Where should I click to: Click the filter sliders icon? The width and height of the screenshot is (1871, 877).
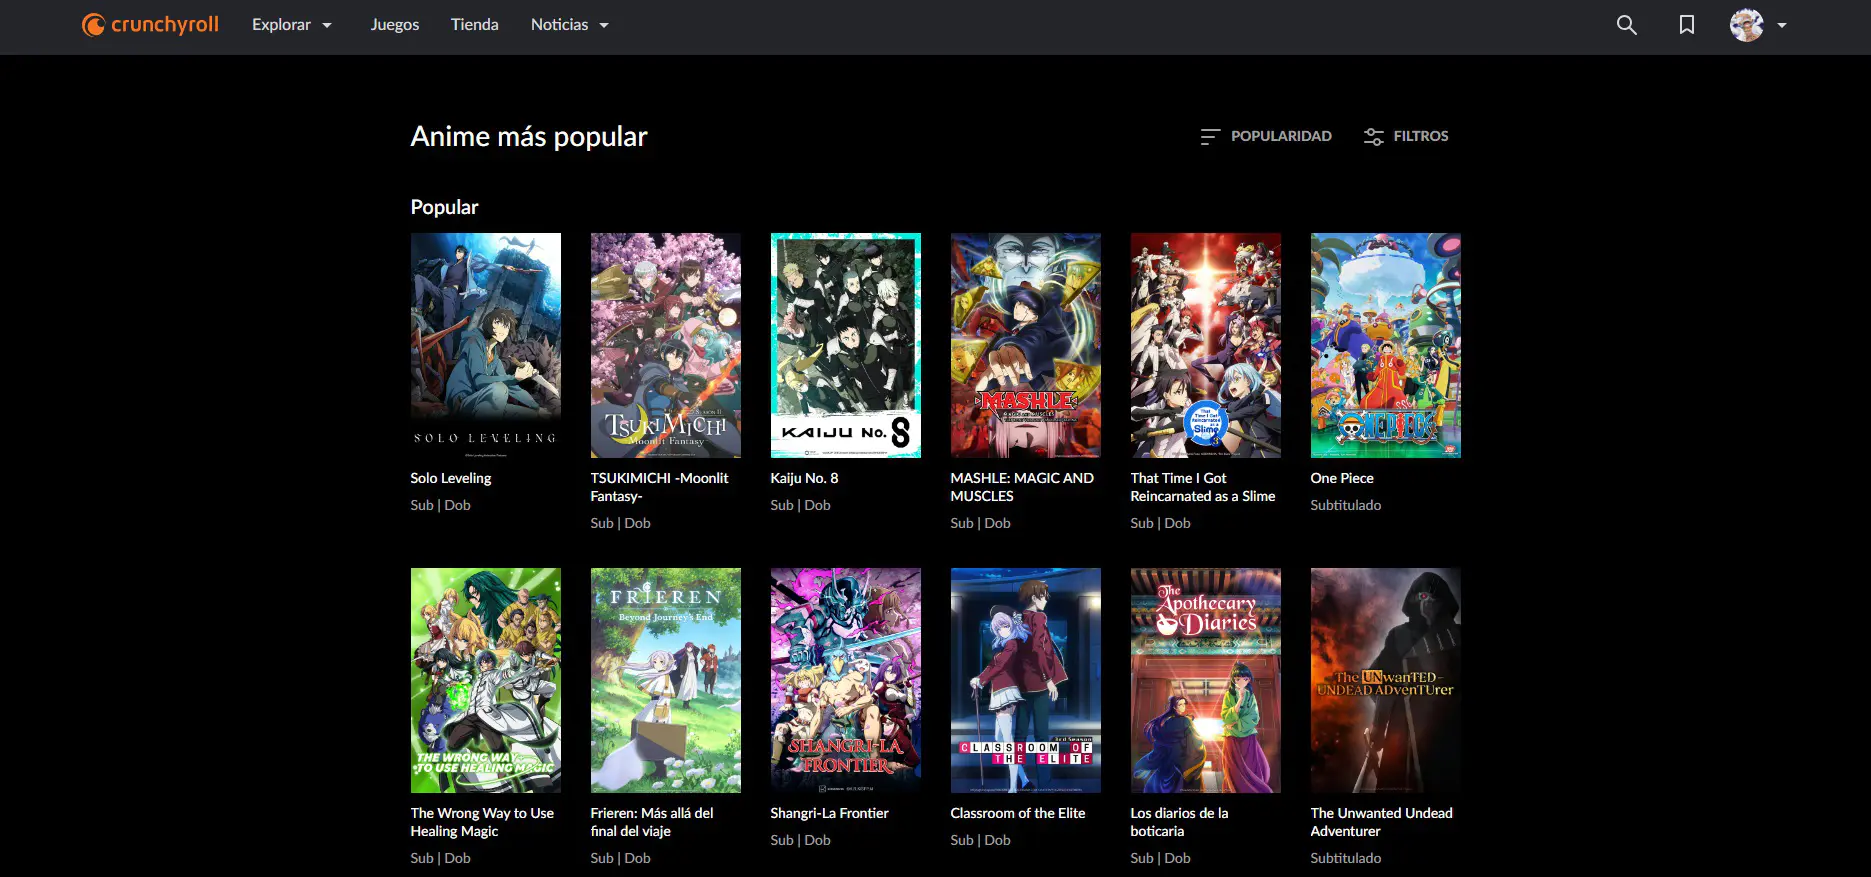click(x=1374, y=136)
